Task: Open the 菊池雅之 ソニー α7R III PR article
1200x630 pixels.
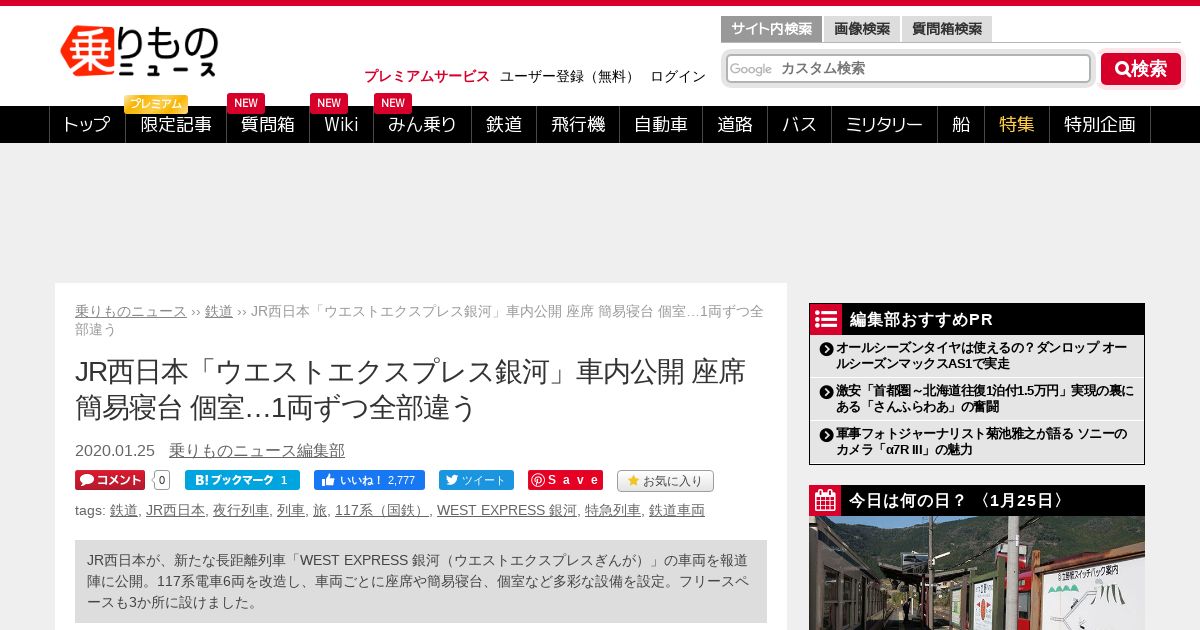Action: coord(982,442)
